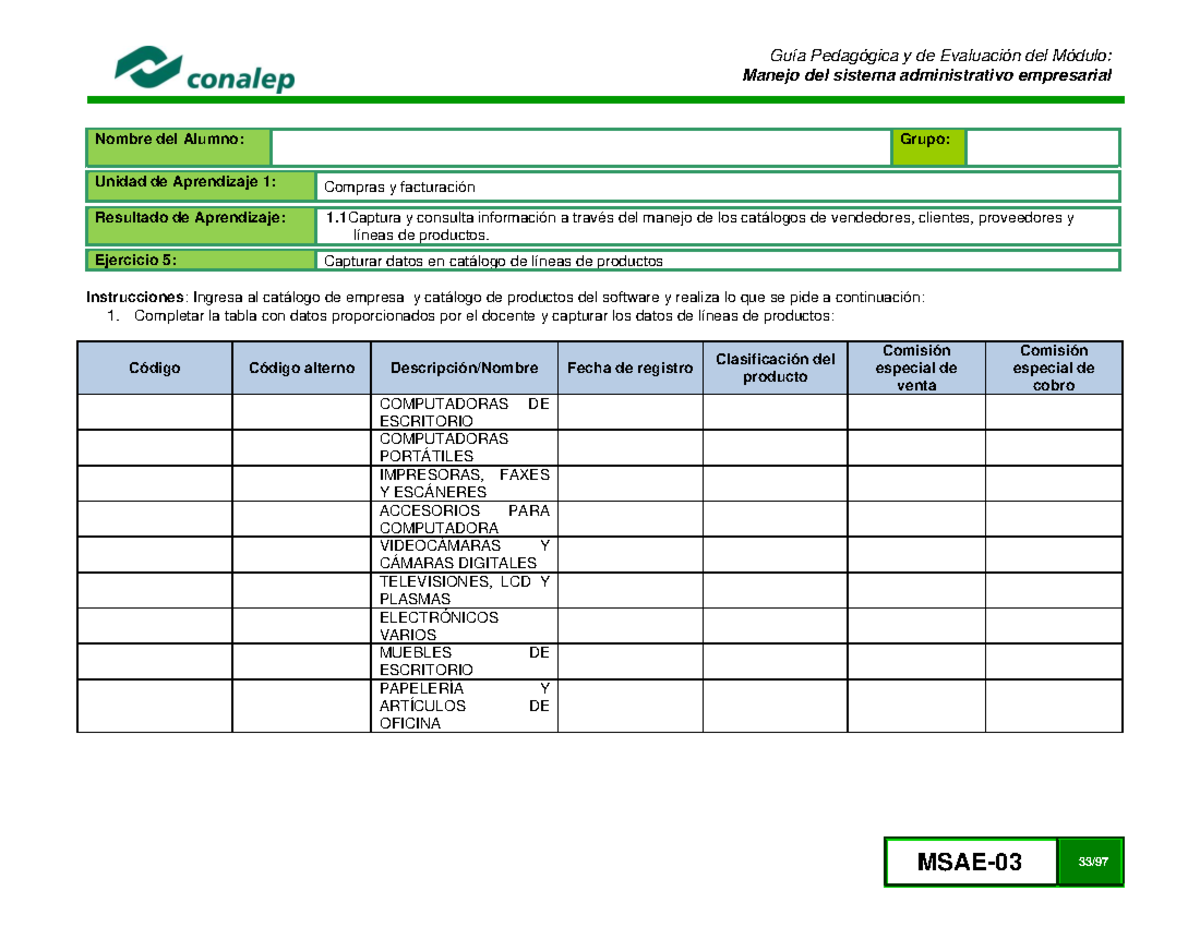Click the PAPELERÍA Y ARTÍCULOS DE OFICINA cell
Image resolution: width=1200 pixels, height=927 pixels.
463,705
